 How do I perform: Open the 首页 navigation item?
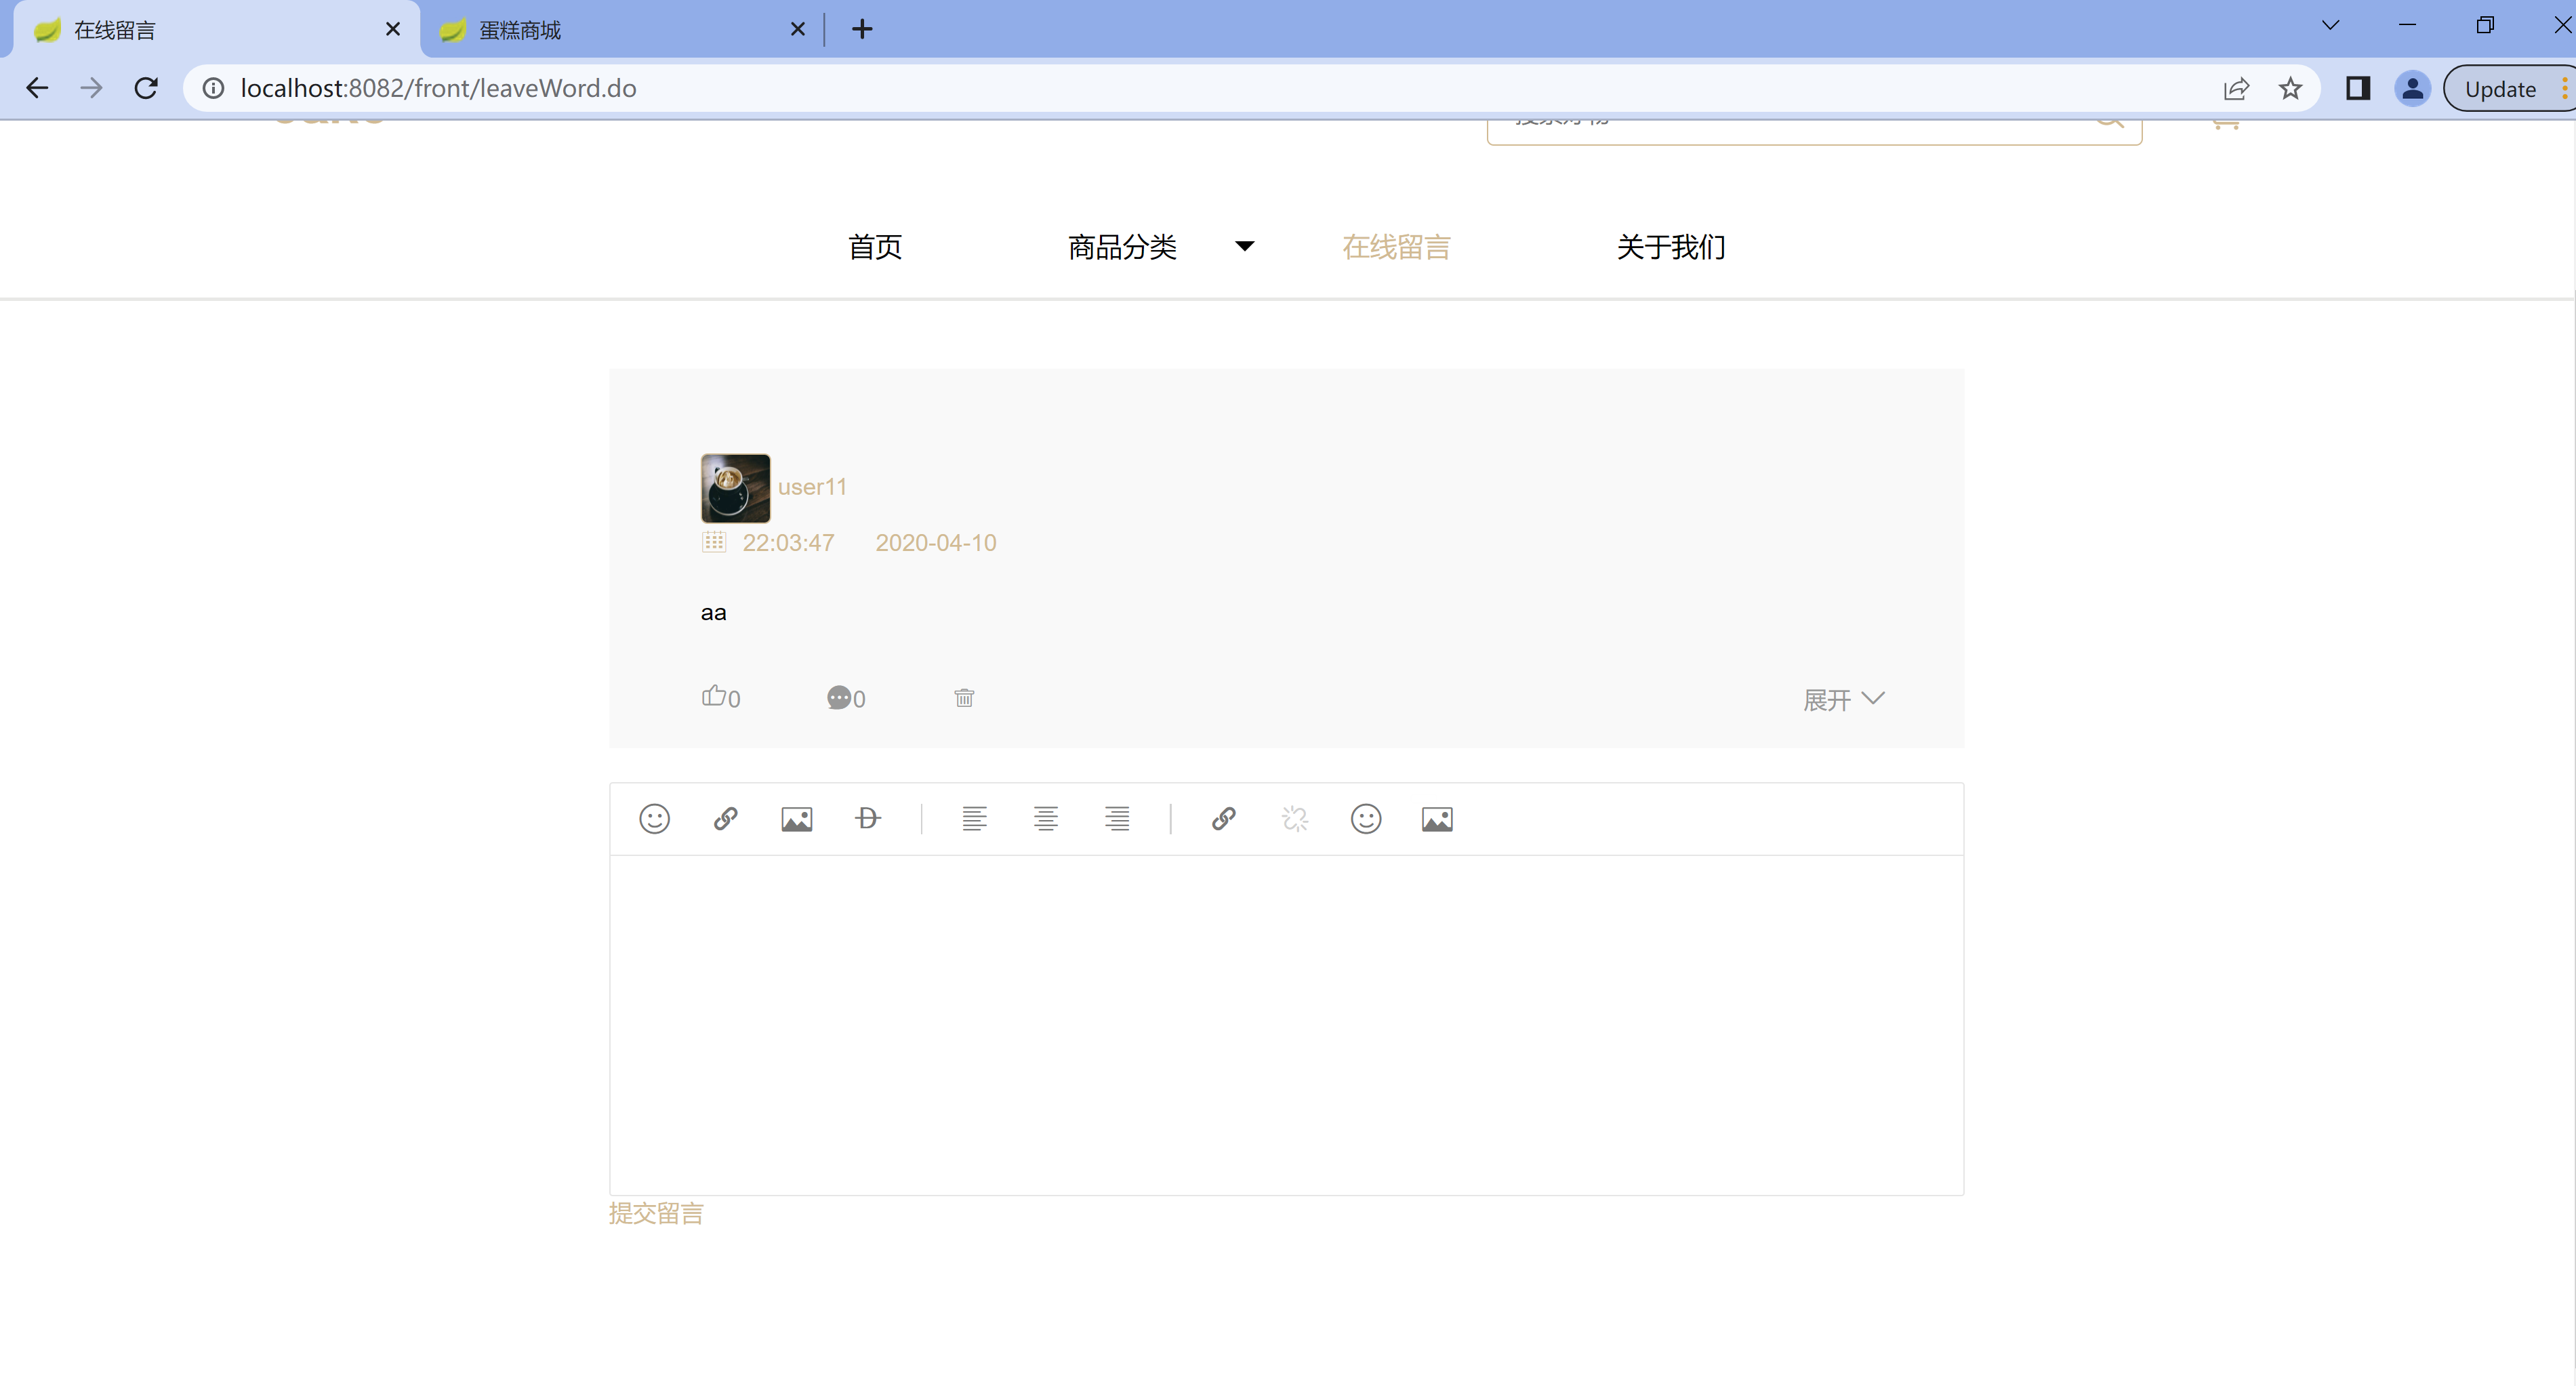click(875, 246)
